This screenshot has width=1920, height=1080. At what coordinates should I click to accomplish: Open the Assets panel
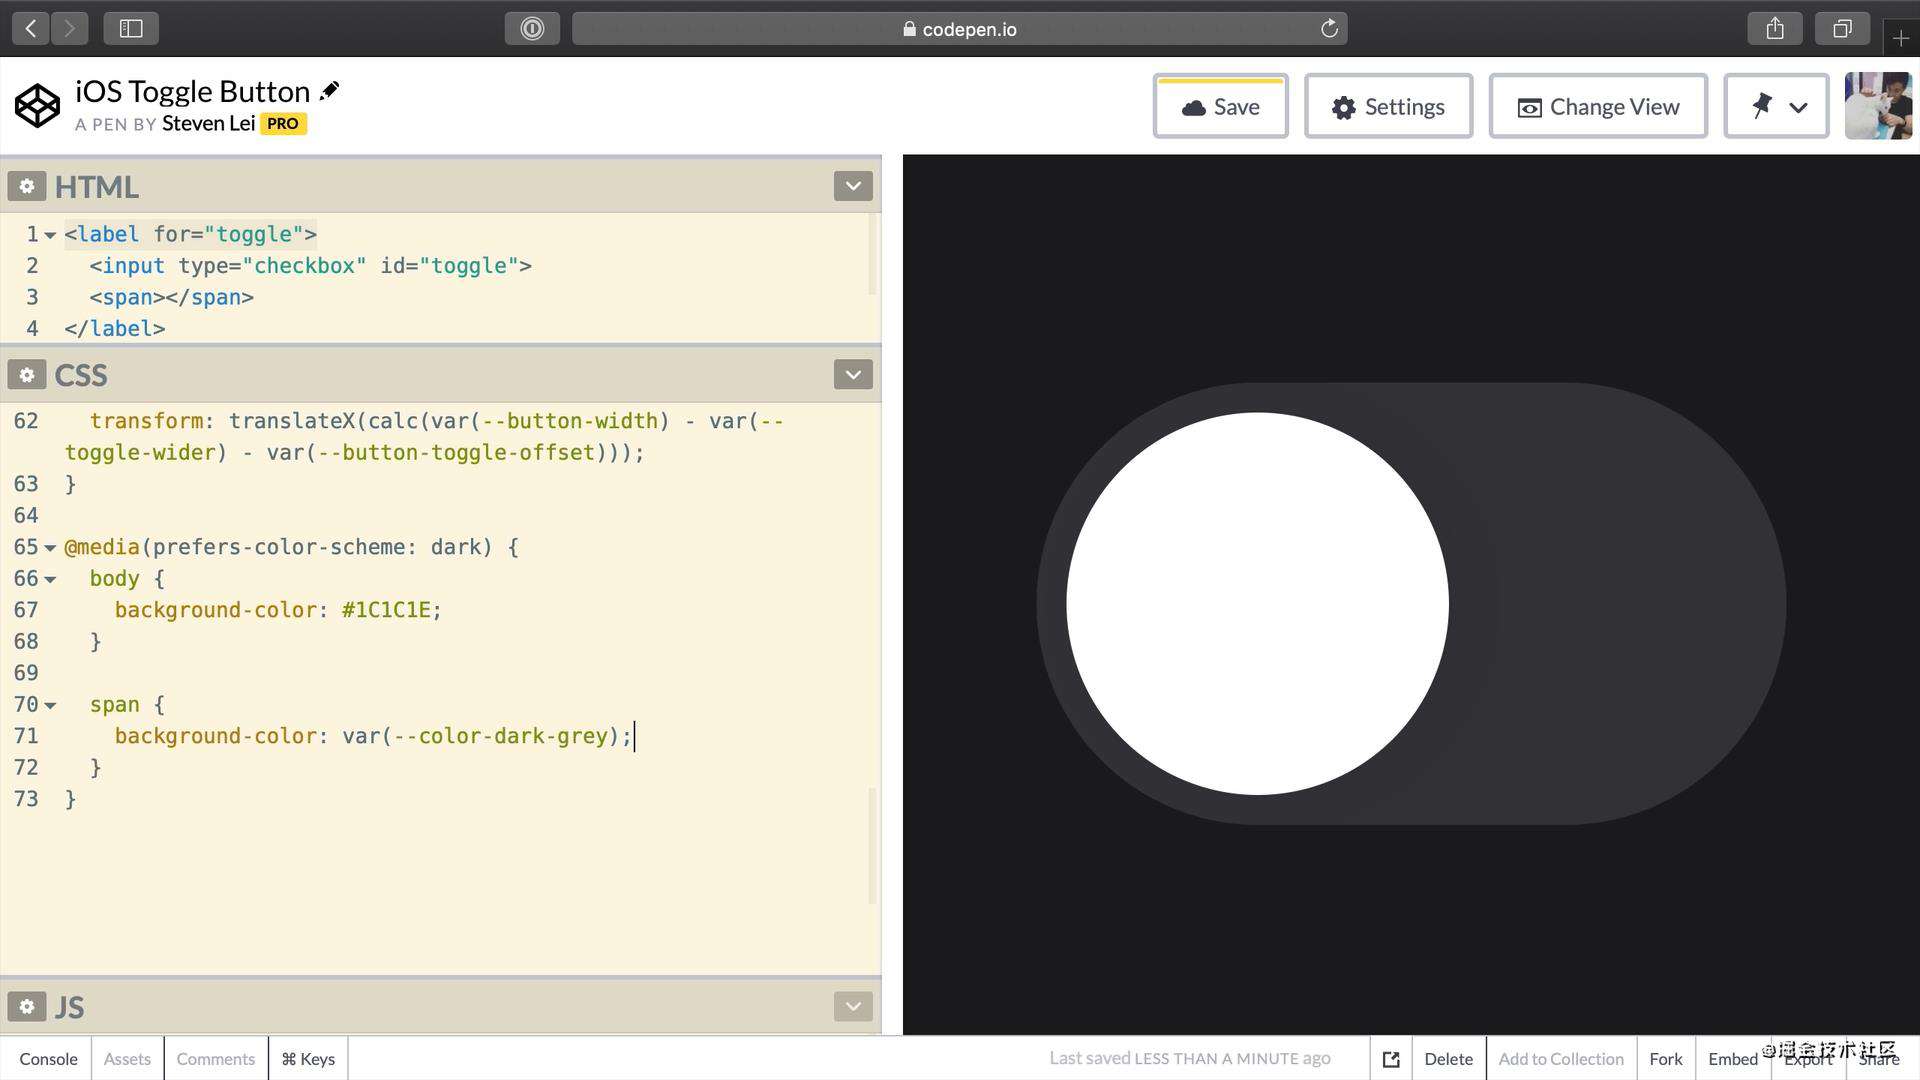(x=127, y=1059)
